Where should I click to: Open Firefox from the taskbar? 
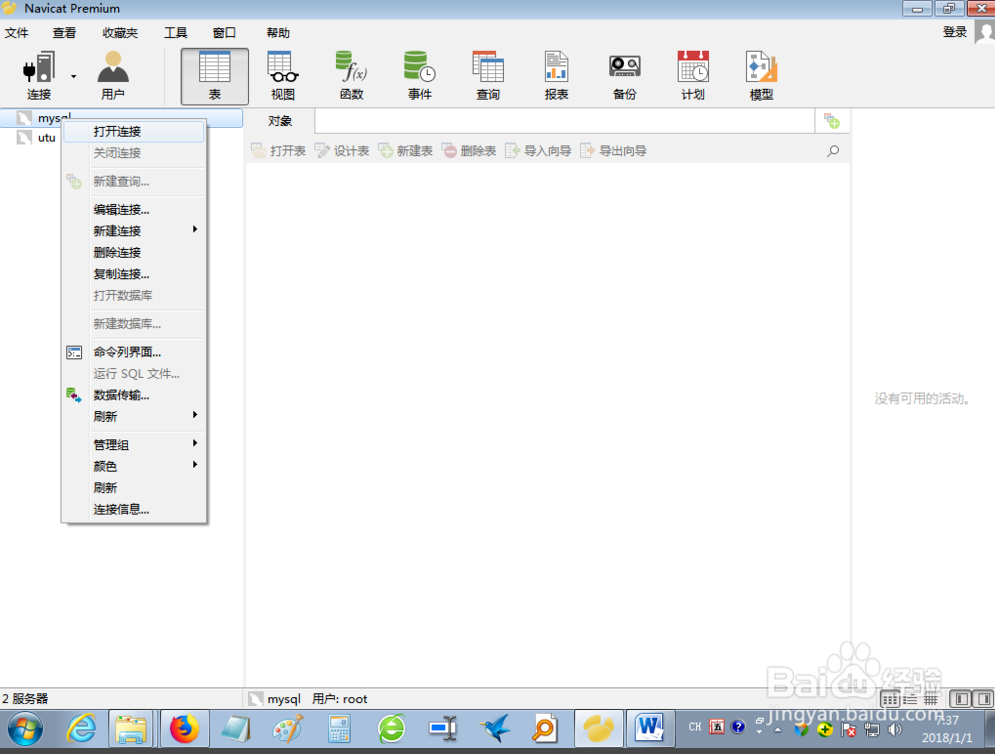pyautogui.click(x=184, y=729)
